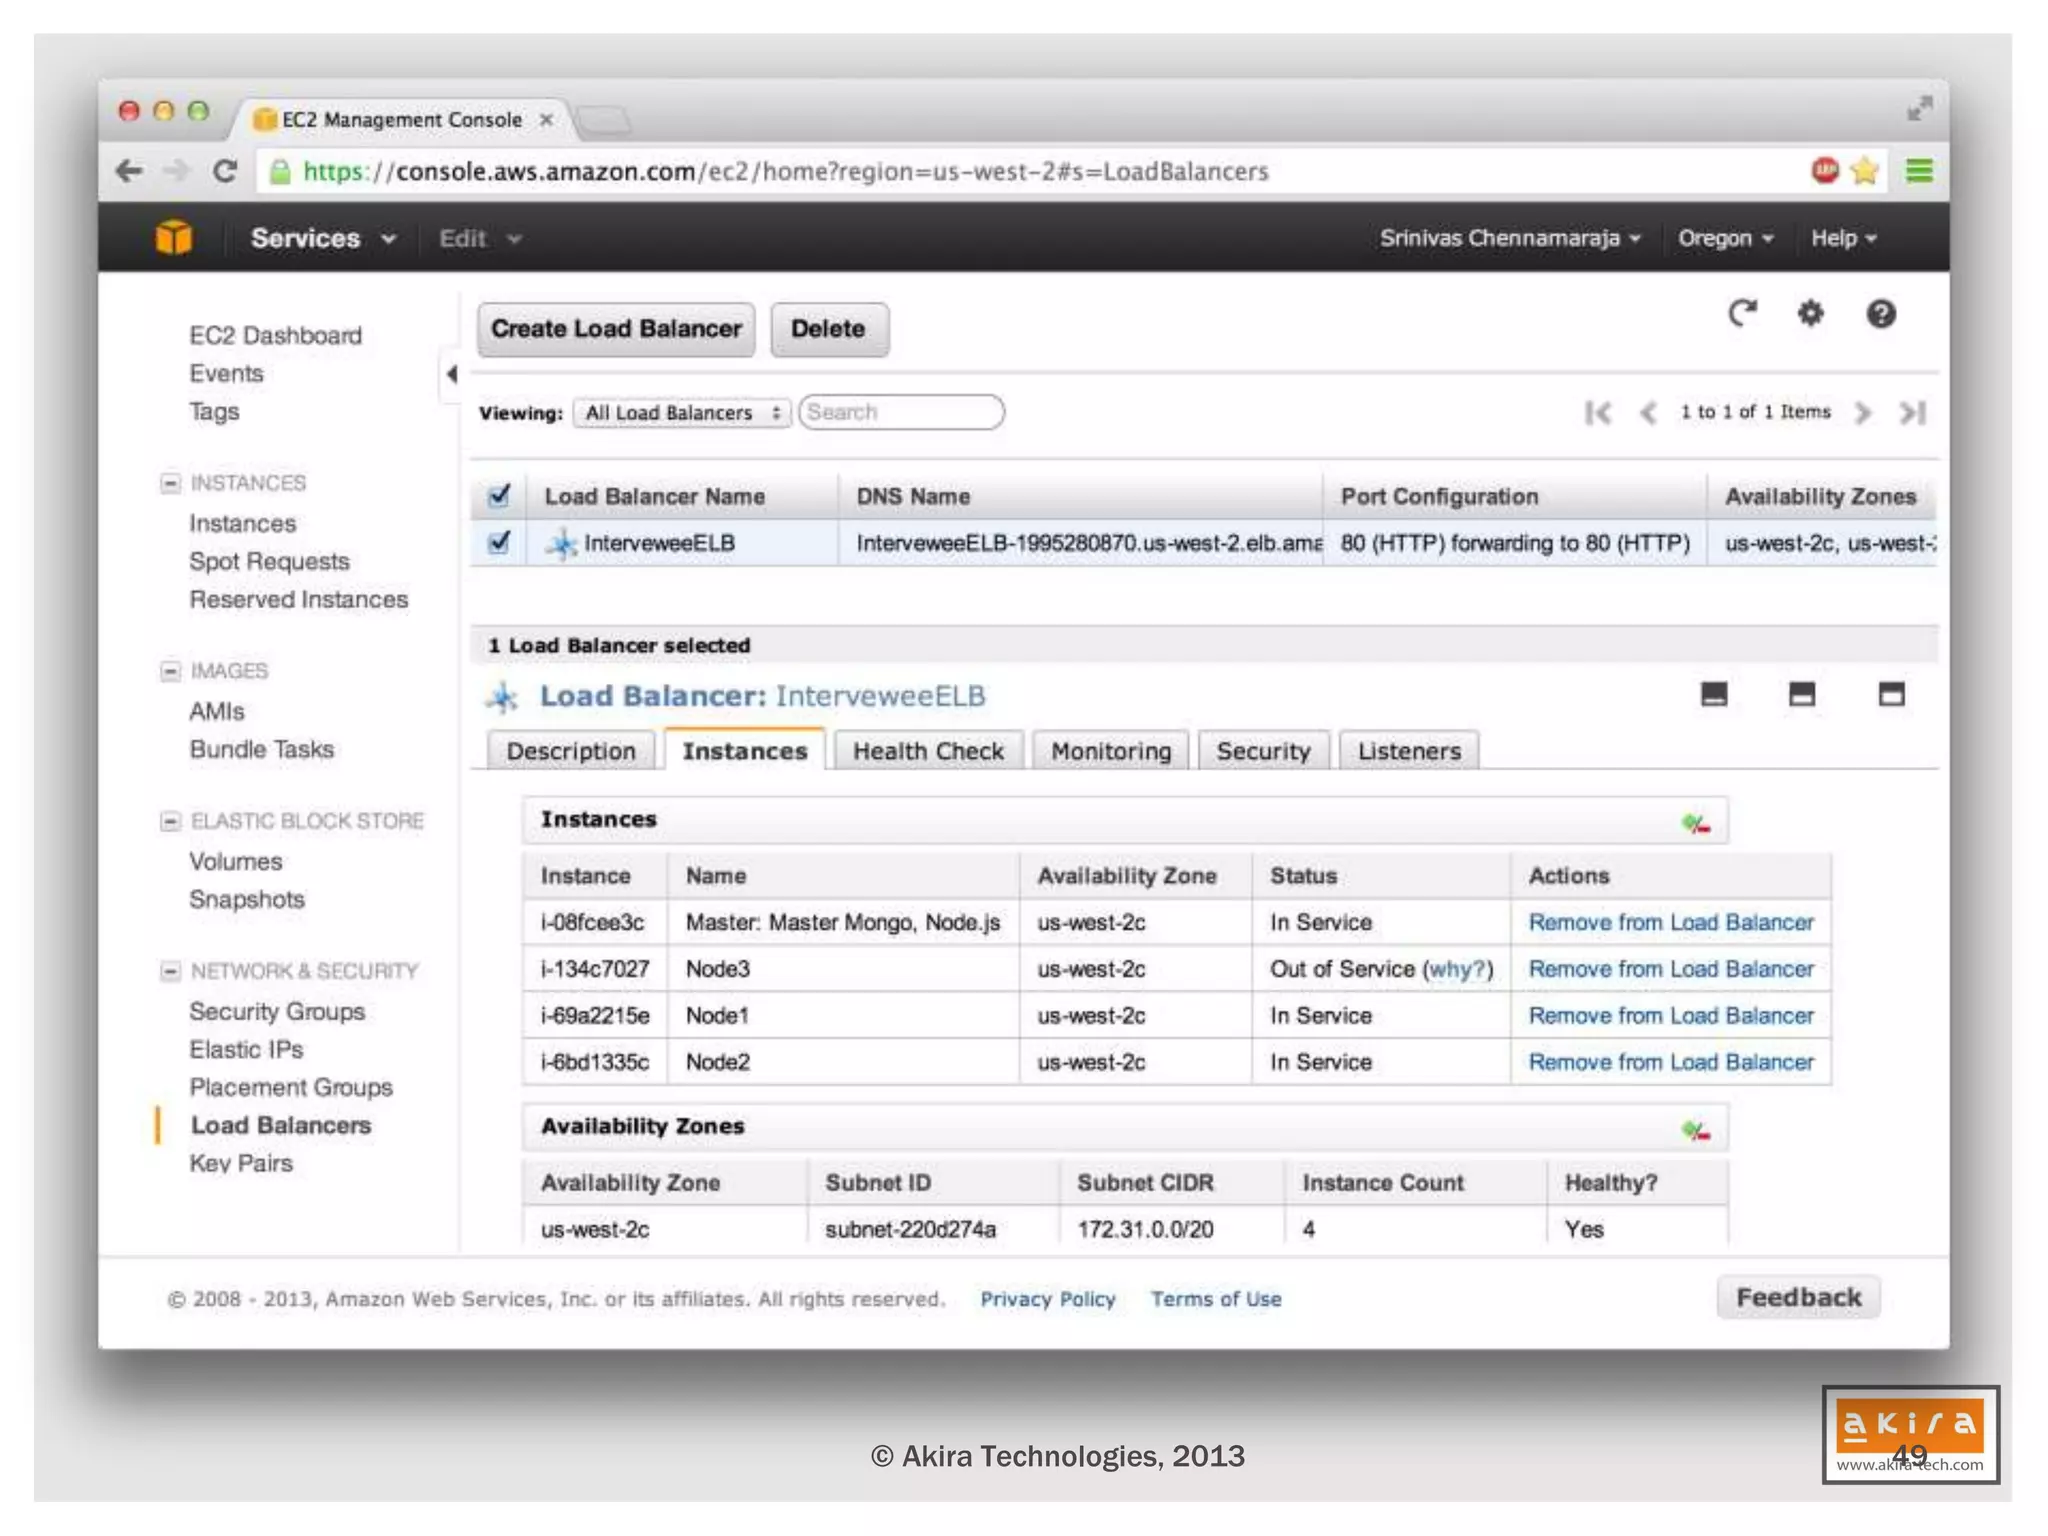
Task: Focus the load balancer Search field
Action: tap(901, 412)
